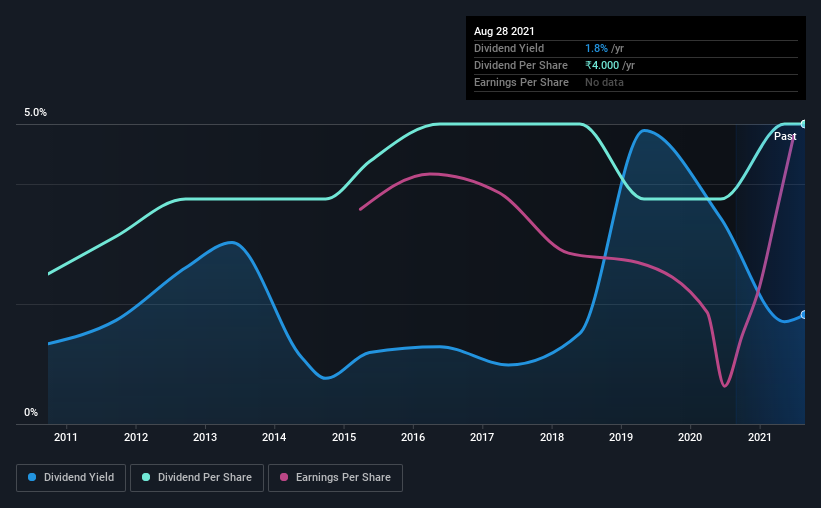Toggle the Dividend Yield legend button
Image resolution: width=821 pixels, height=508 pixels.
pos(71,478)
